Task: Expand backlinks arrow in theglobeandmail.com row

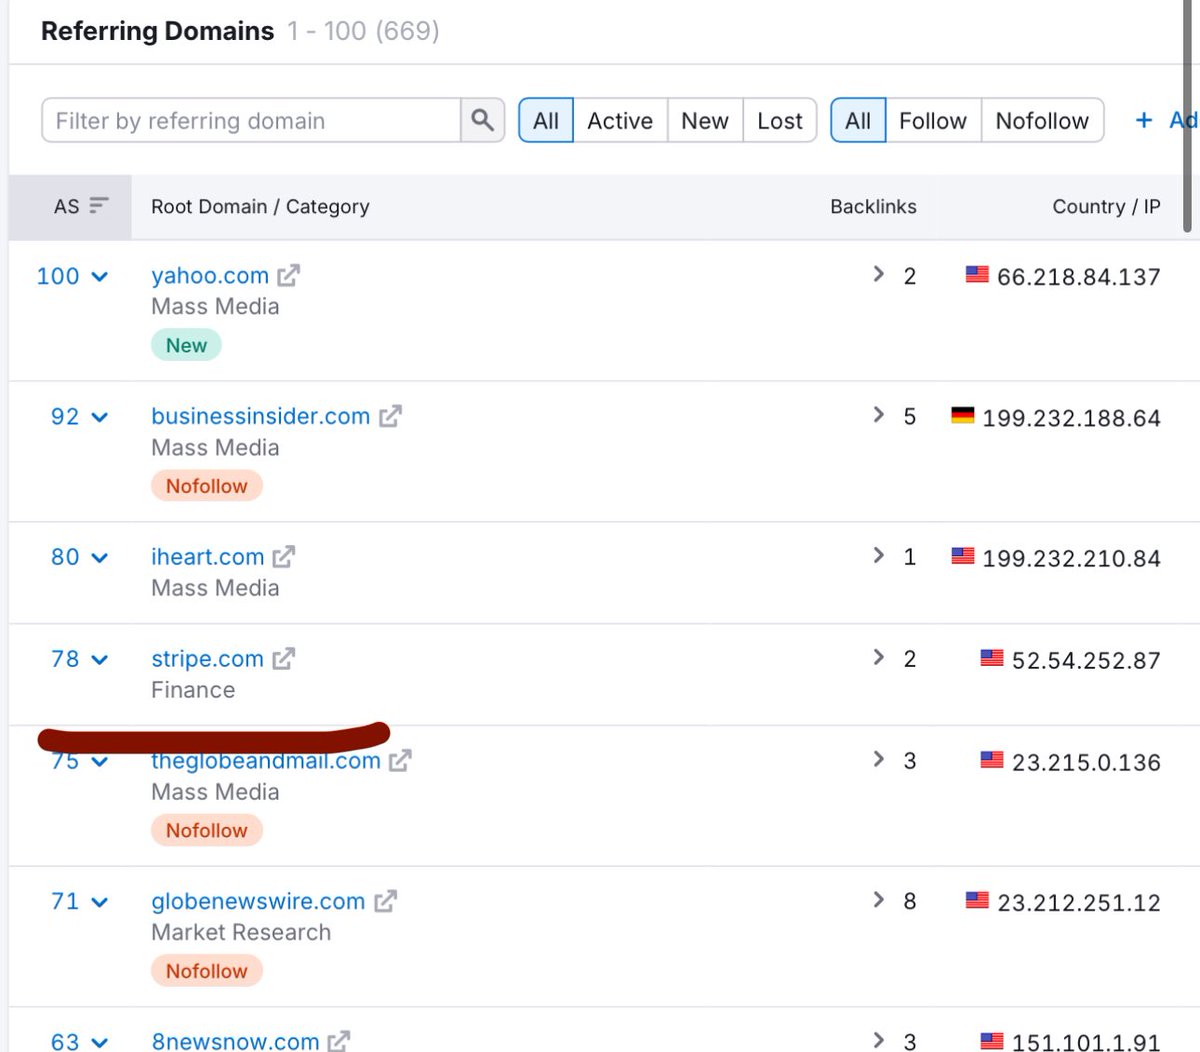Action: (x=878, y=759)
